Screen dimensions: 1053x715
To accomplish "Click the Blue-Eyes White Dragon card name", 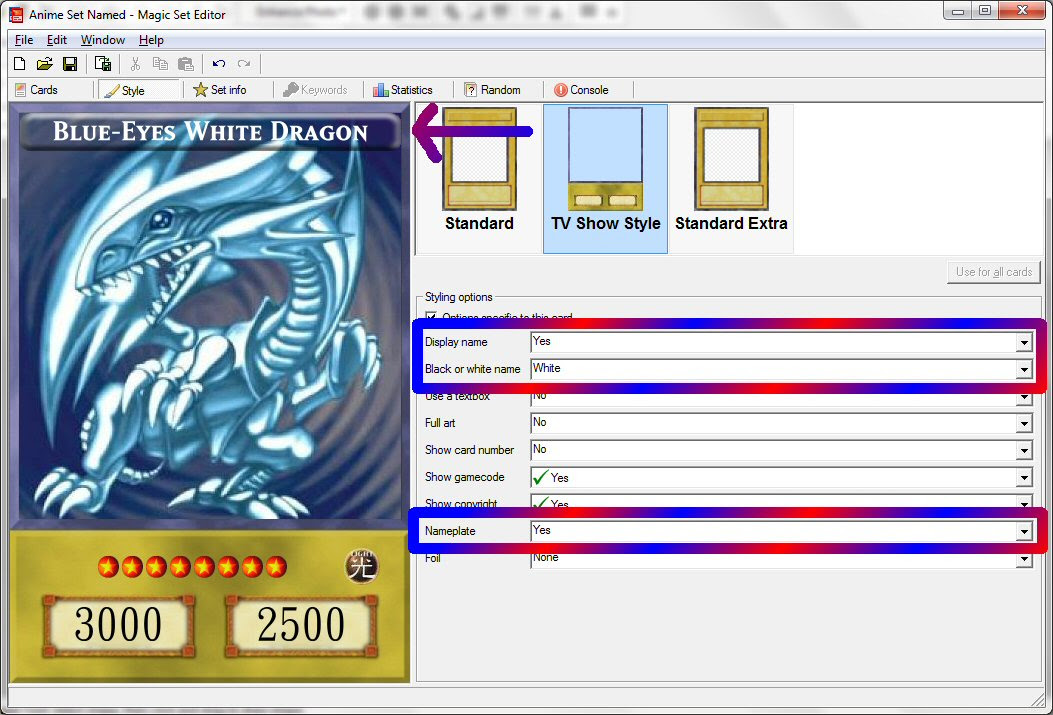I will point(210,132).
